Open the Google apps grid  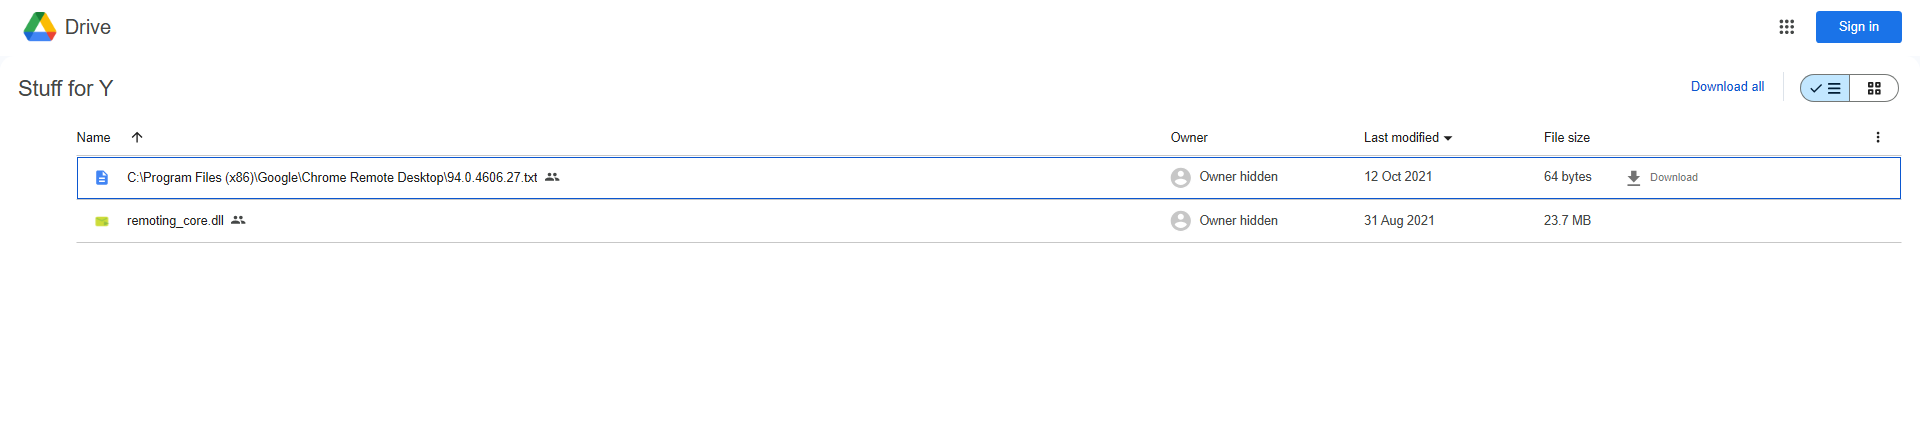pyautogui.click(x=1786, y=27)
